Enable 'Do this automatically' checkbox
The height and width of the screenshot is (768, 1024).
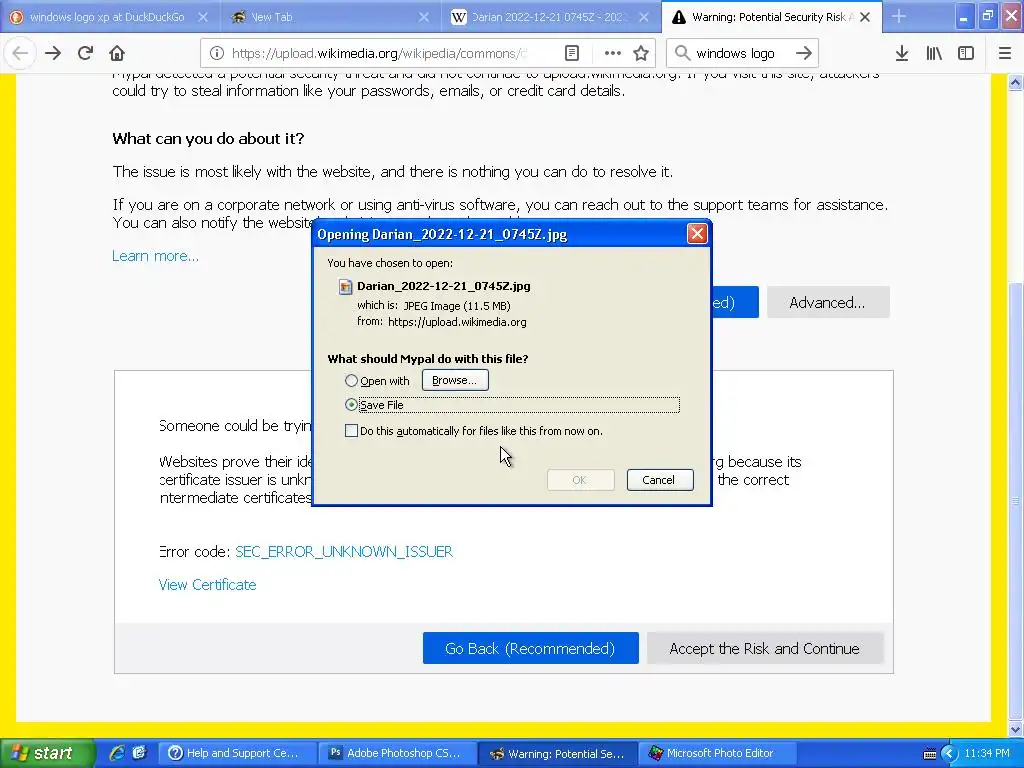click(x=351, y=430)
